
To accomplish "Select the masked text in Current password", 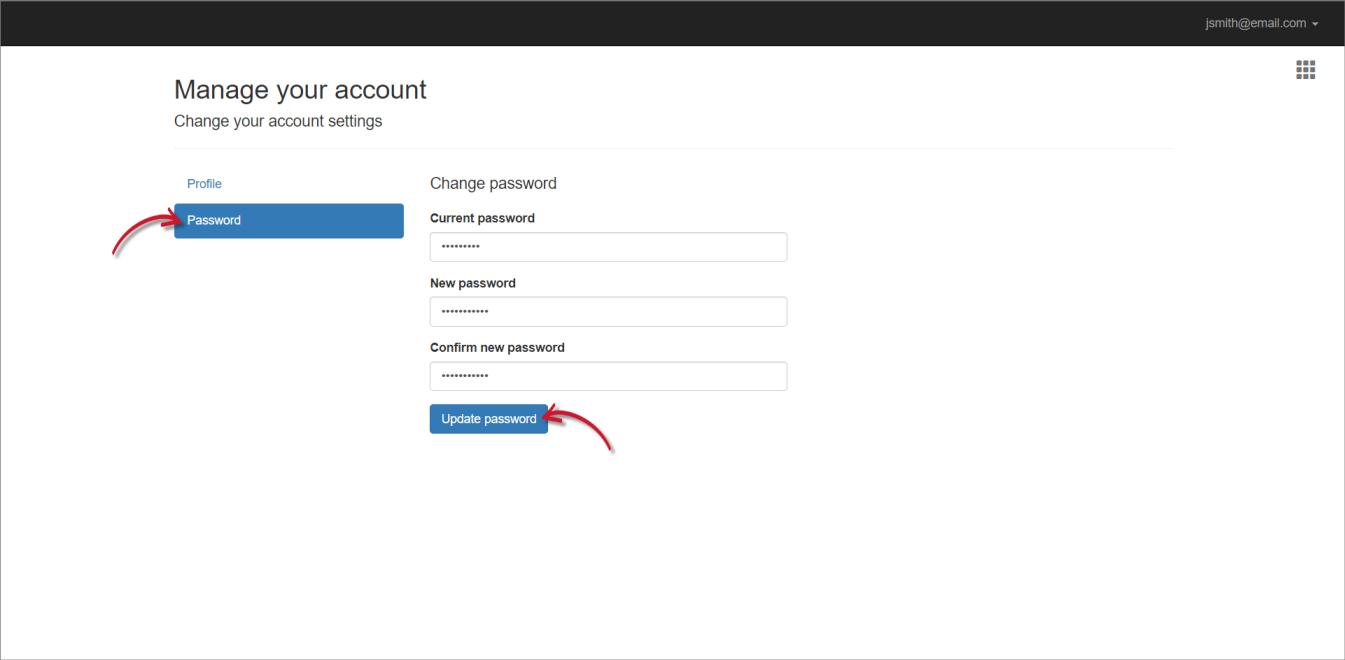I will coord(460,247).
